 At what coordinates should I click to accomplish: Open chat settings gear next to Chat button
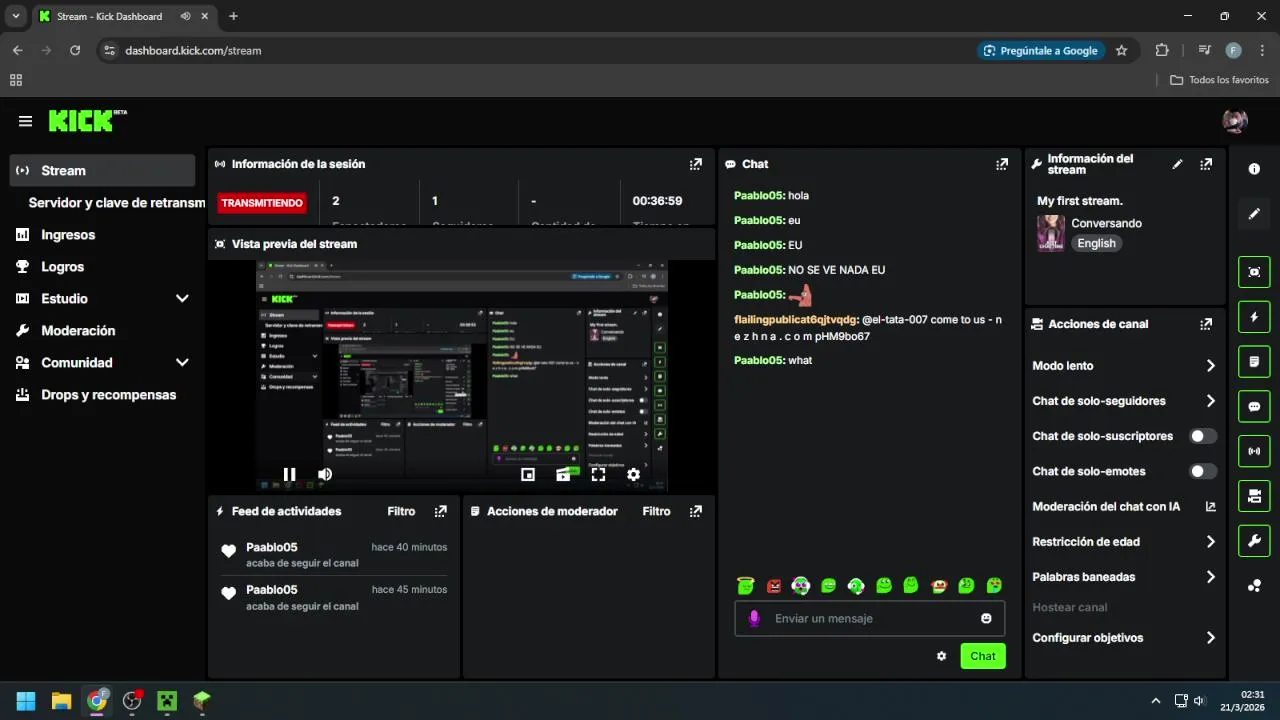941,656
